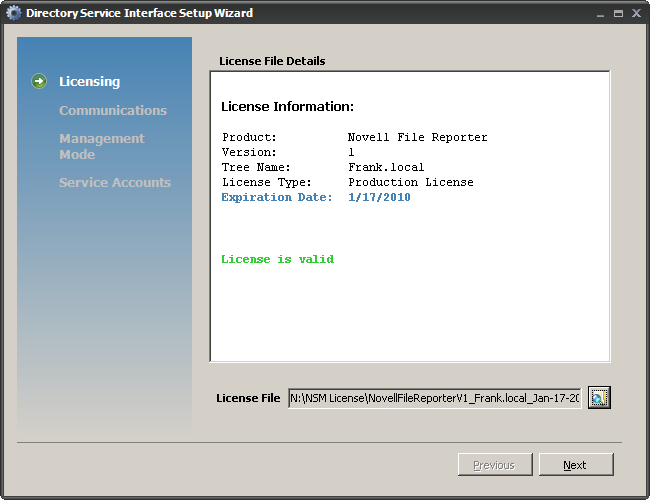650x500 pixels.
Task: Click the 'License File Details' heading
Action: click(272, 61)
